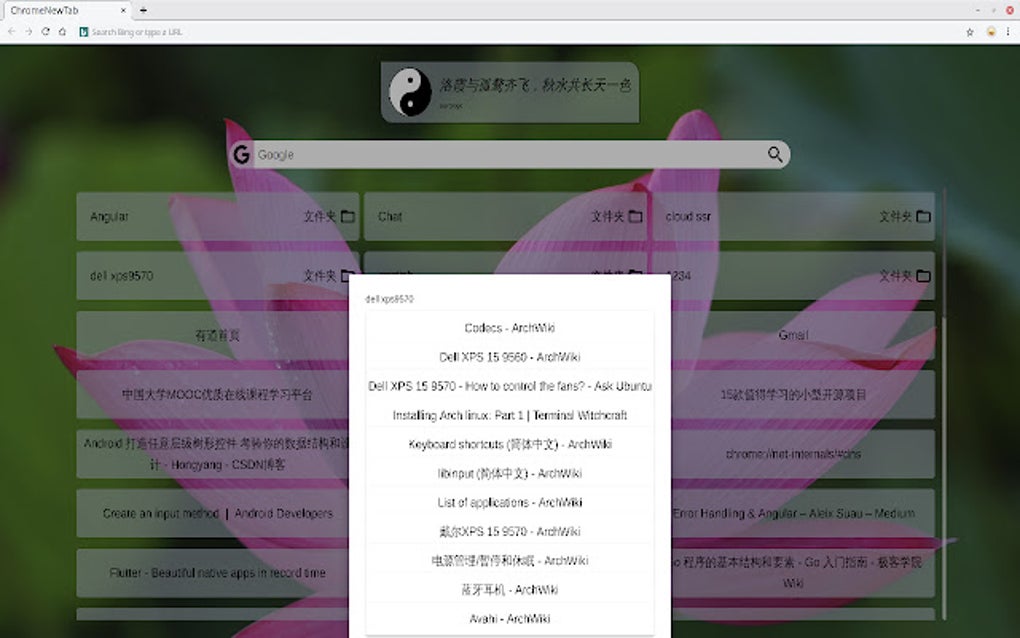The height and width of the screenshot is (638, 1020).
Task: Select 戴尔XPS 15 9570 - ArchWiki
Action: [x=509, y=531]
